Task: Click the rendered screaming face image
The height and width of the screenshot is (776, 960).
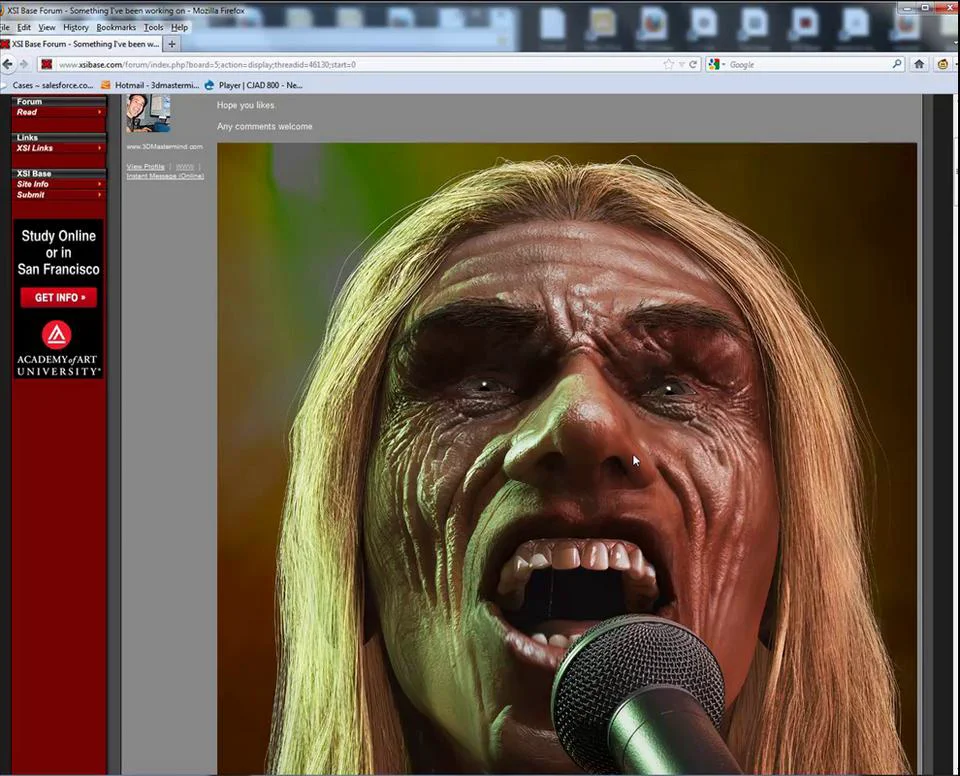Action: click(x=567, y=458)
